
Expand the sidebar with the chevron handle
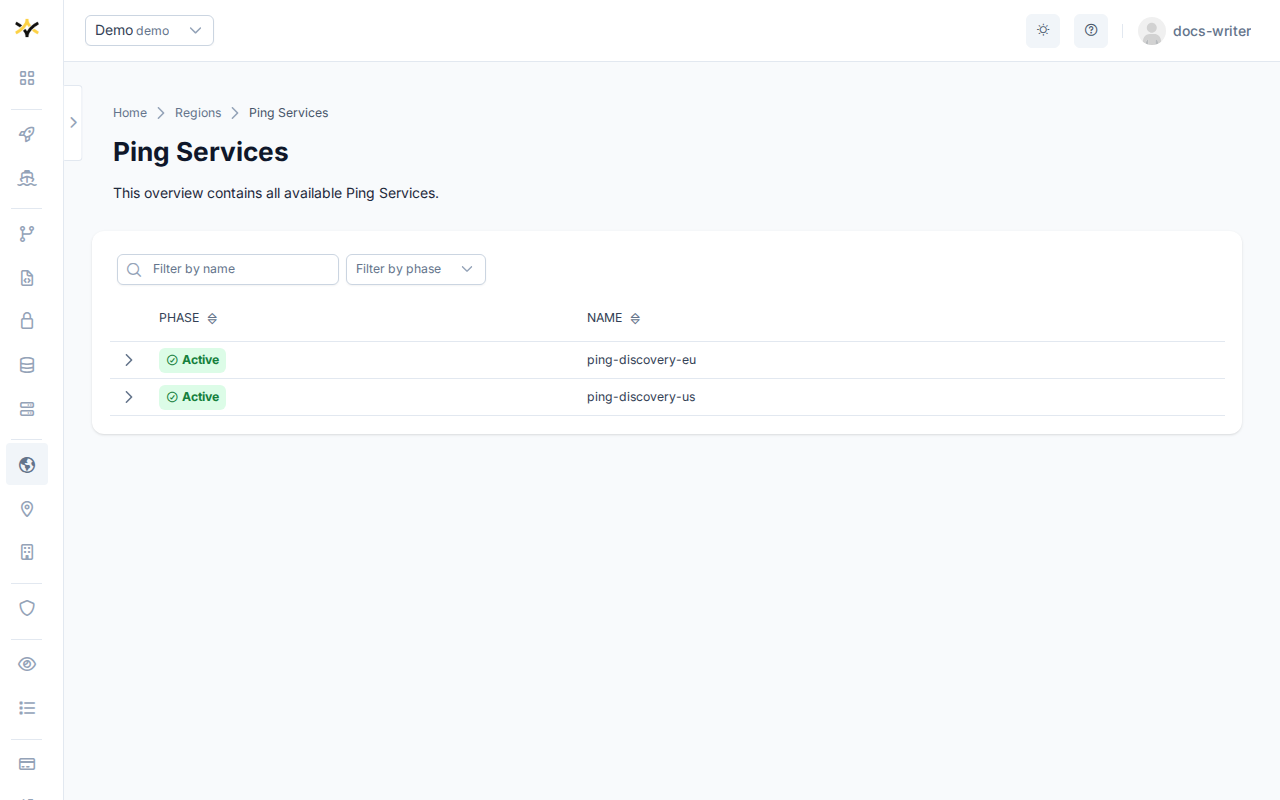pyautogui.click(x=73, y=122)
